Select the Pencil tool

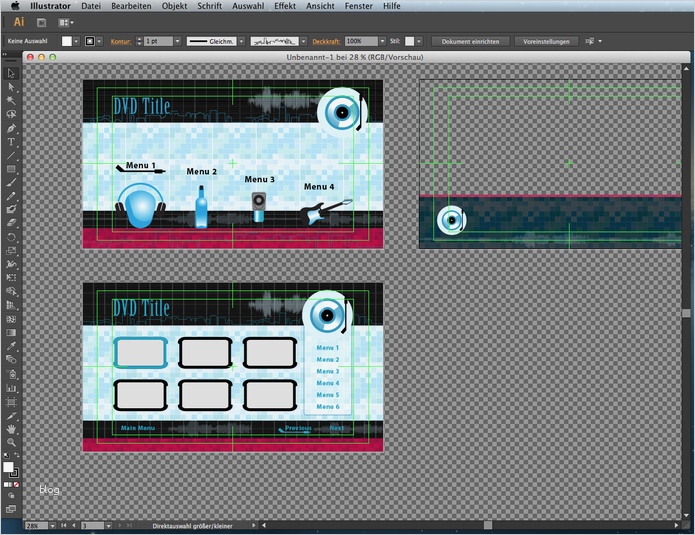pyautogui.click(x=11, y=196)
